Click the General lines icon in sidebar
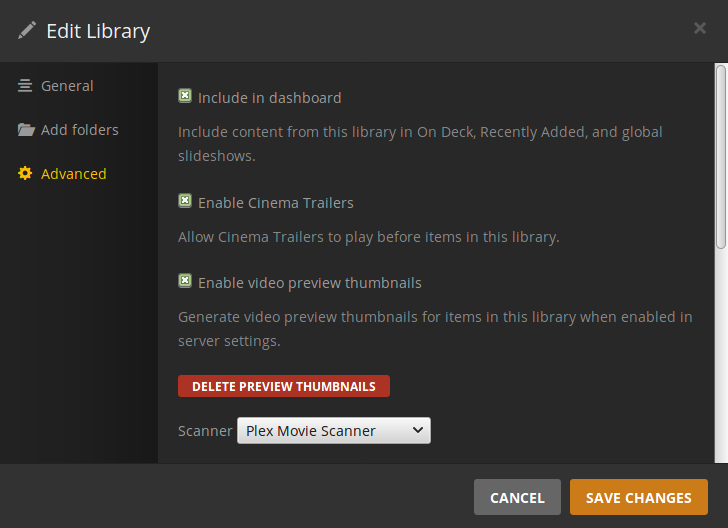Screen dimensions: 728x528 25,86
